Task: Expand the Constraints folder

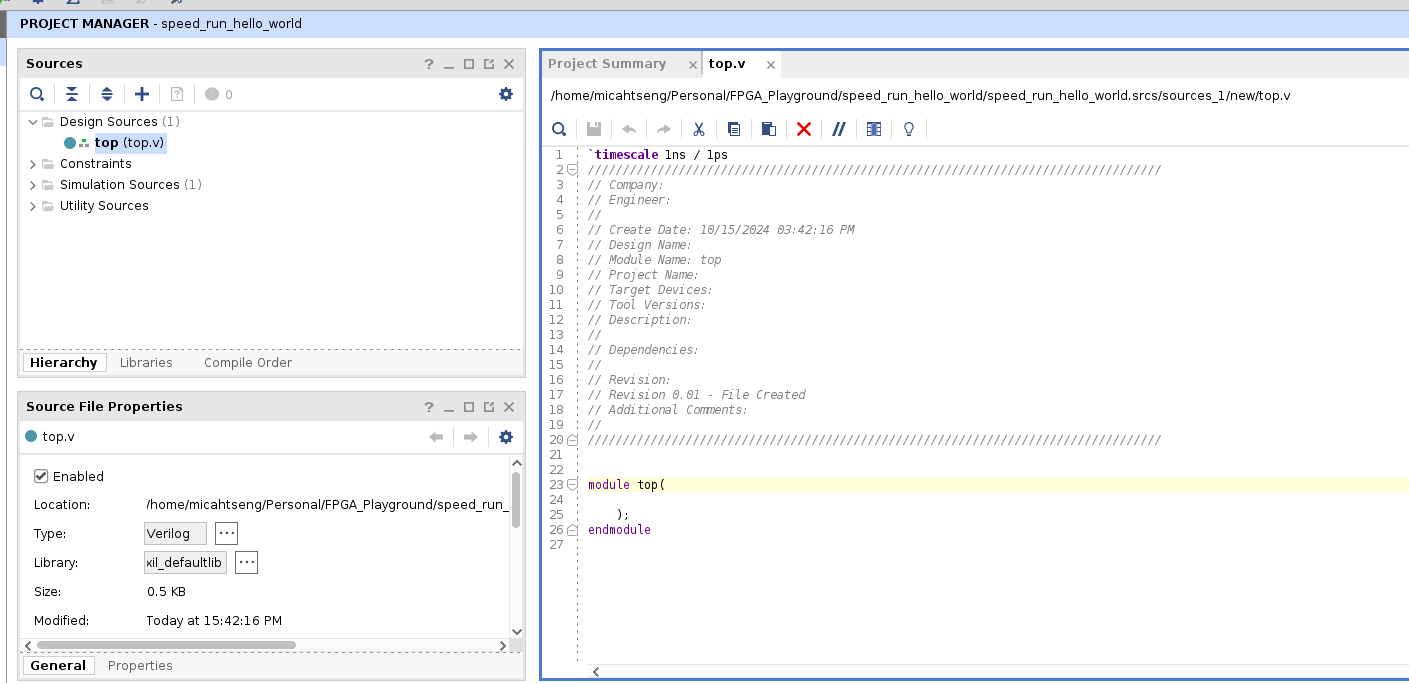Action: (33, 164)
